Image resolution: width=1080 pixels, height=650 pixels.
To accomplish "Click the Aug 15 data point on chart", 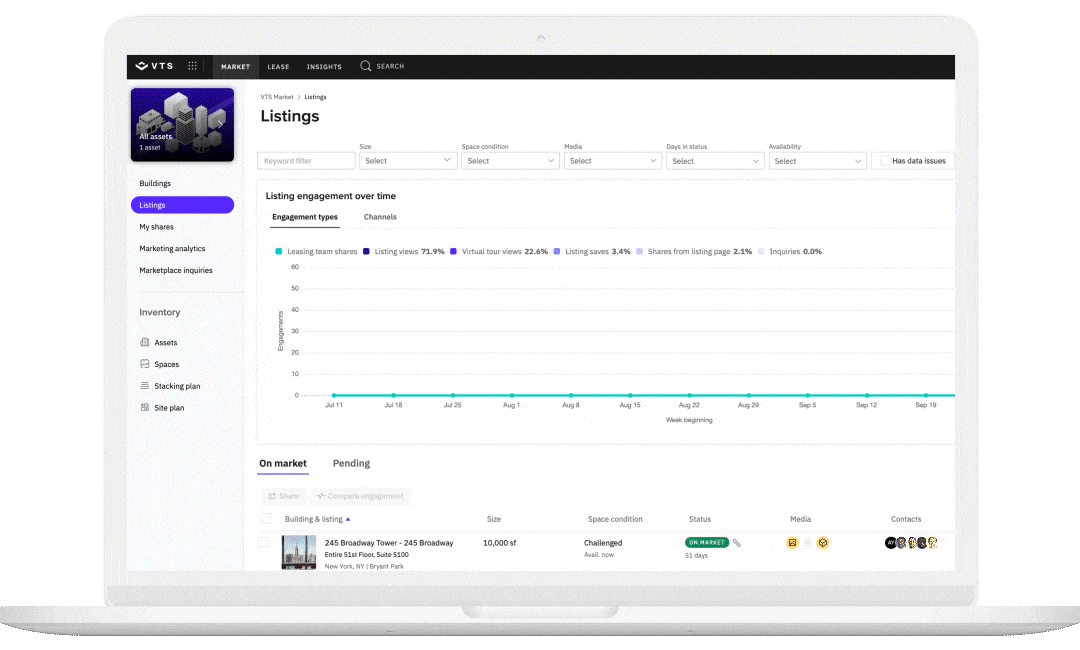I will pyautogui.click(x=630, y=395).
